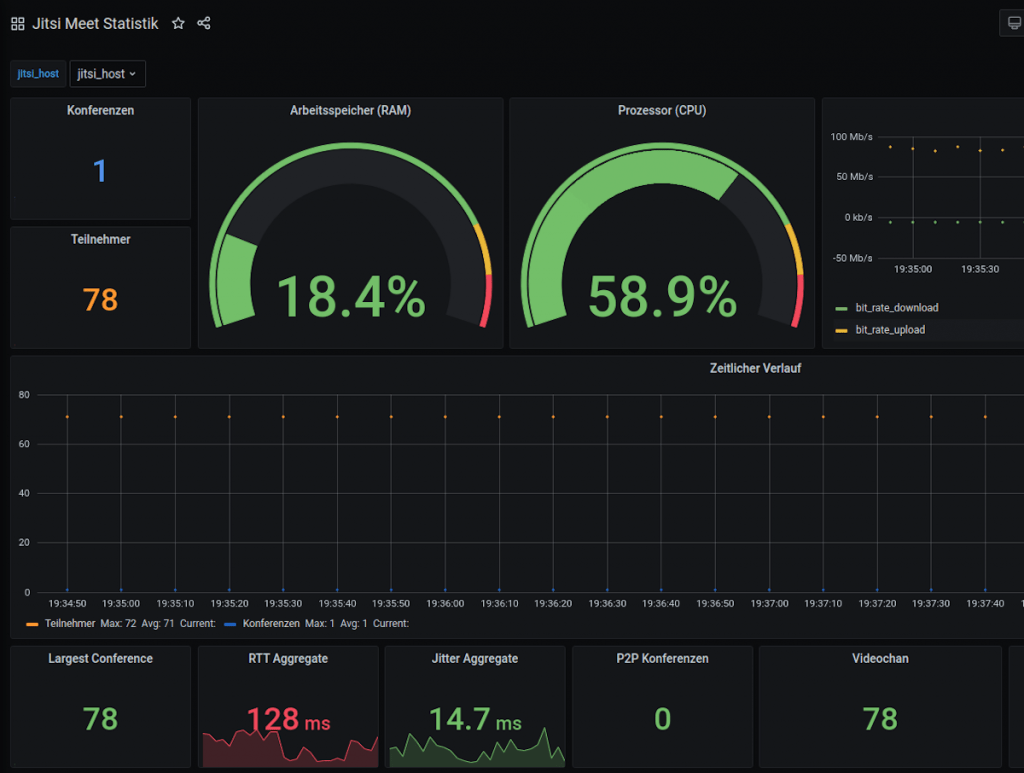Open the Konferenzen stat panel title menu
This screenshot has height=773, width=1024.
click(x=100, y=111)
